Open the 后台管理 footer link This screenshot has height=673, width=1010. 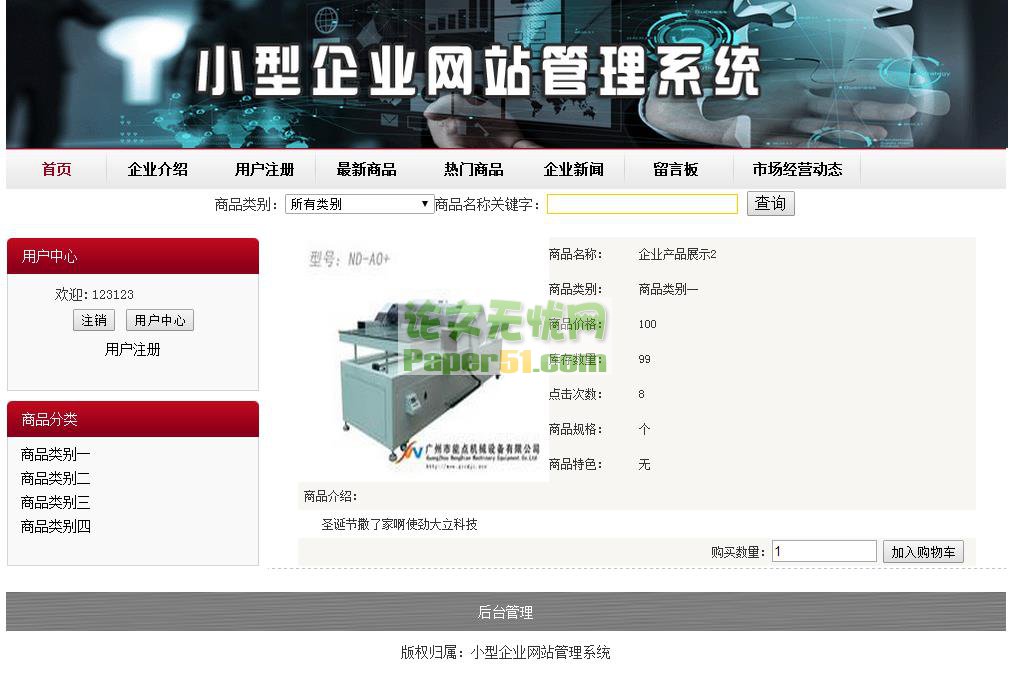[x=506, y=612]
